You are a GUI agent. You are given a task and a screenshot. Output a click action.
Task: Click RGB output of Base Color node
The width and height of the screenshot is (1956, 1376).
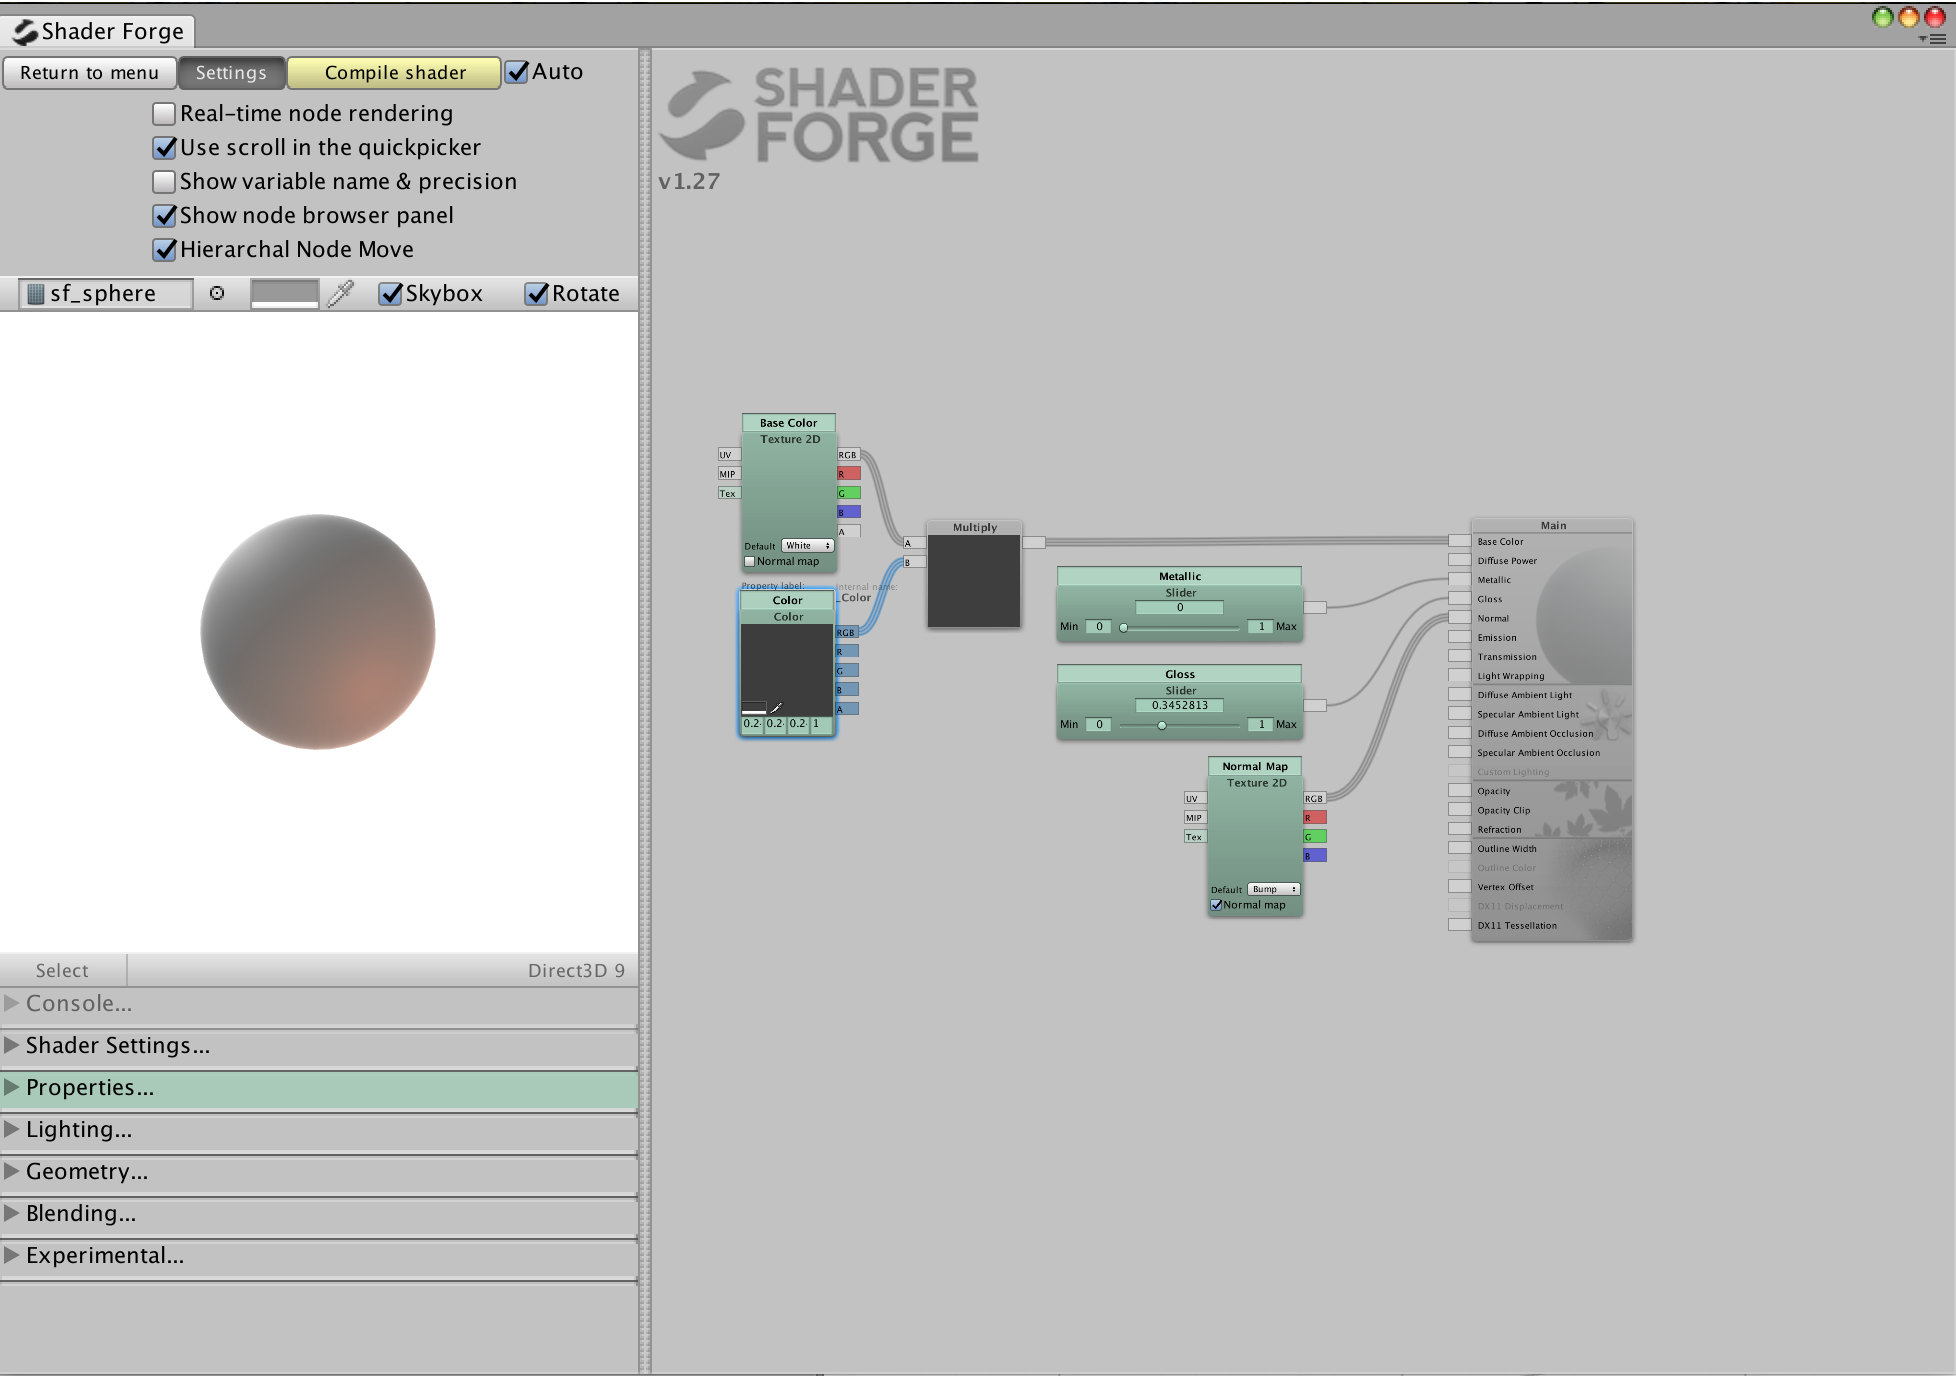(848, 455)
